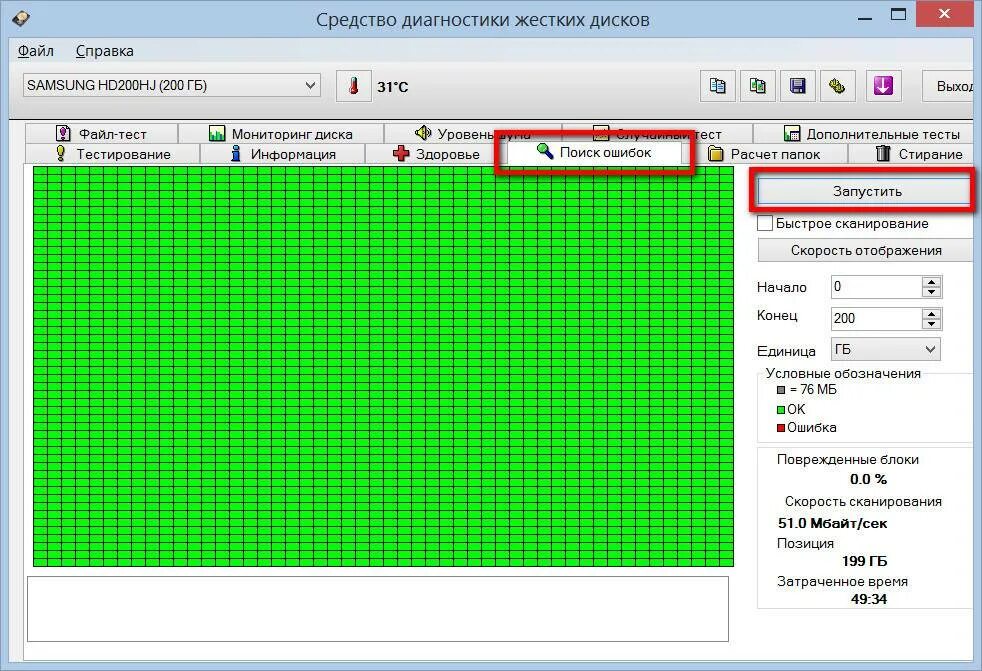Switch to the Тестирование tab

click(x=113, y=154)
